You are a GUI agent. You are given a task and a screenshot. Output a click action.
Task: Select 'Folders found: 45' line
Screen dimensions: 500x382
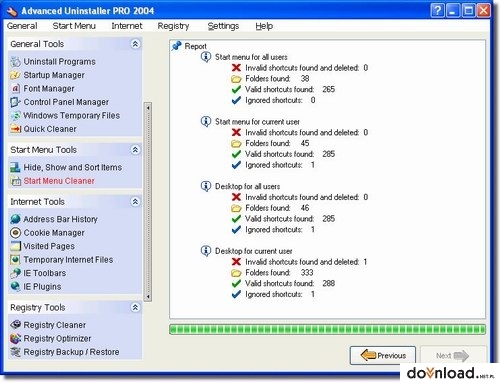pos(277,143)
